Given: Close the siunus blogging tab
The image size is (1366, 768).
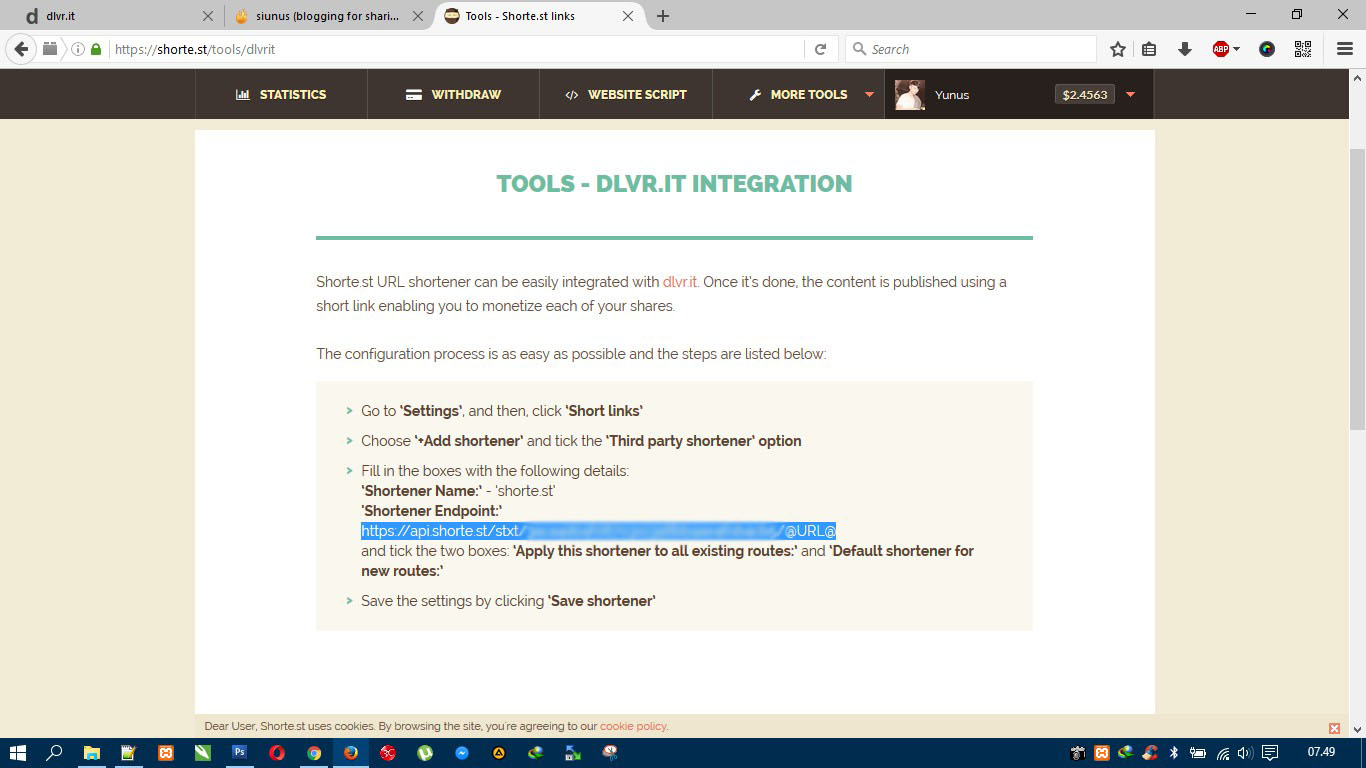Looking at the screenshot, I should point(417,16).
